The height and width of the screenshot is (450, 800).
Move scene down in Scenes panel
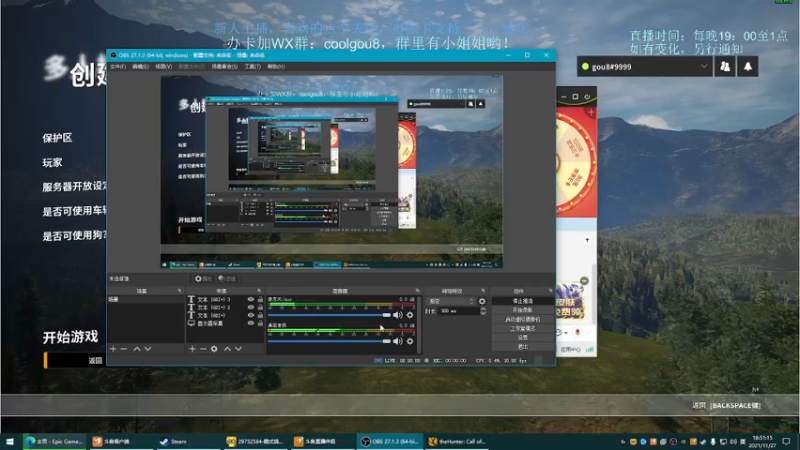point(148,349)
